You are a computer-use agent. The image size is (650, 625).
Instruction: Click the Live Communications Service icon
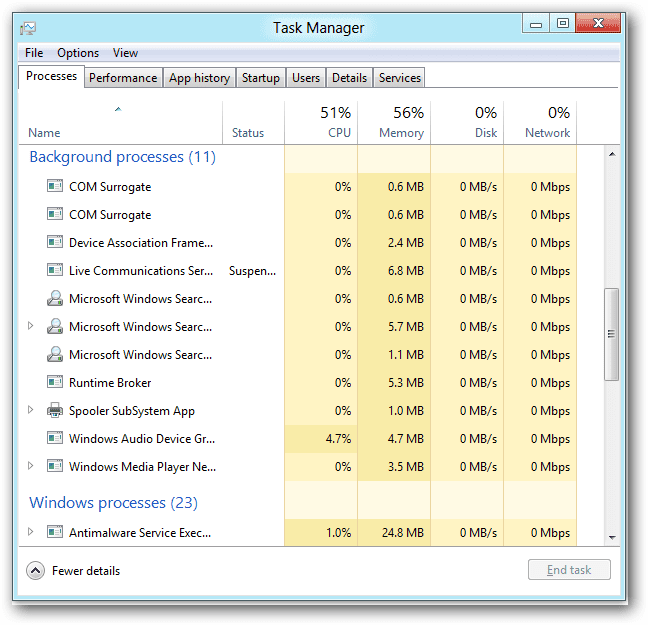(55, 271)
